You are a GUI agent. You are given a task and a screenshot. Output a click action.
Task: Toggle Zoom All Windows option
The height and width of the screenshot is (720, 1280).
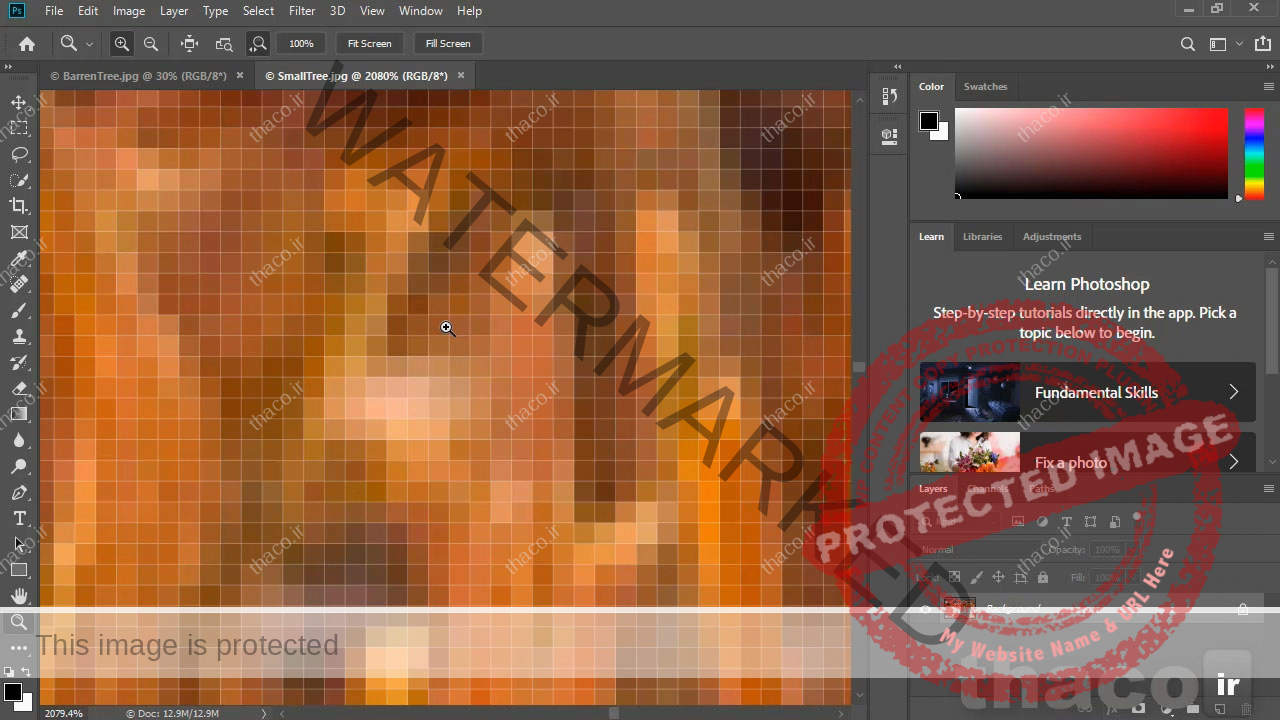tap(224, 43)
